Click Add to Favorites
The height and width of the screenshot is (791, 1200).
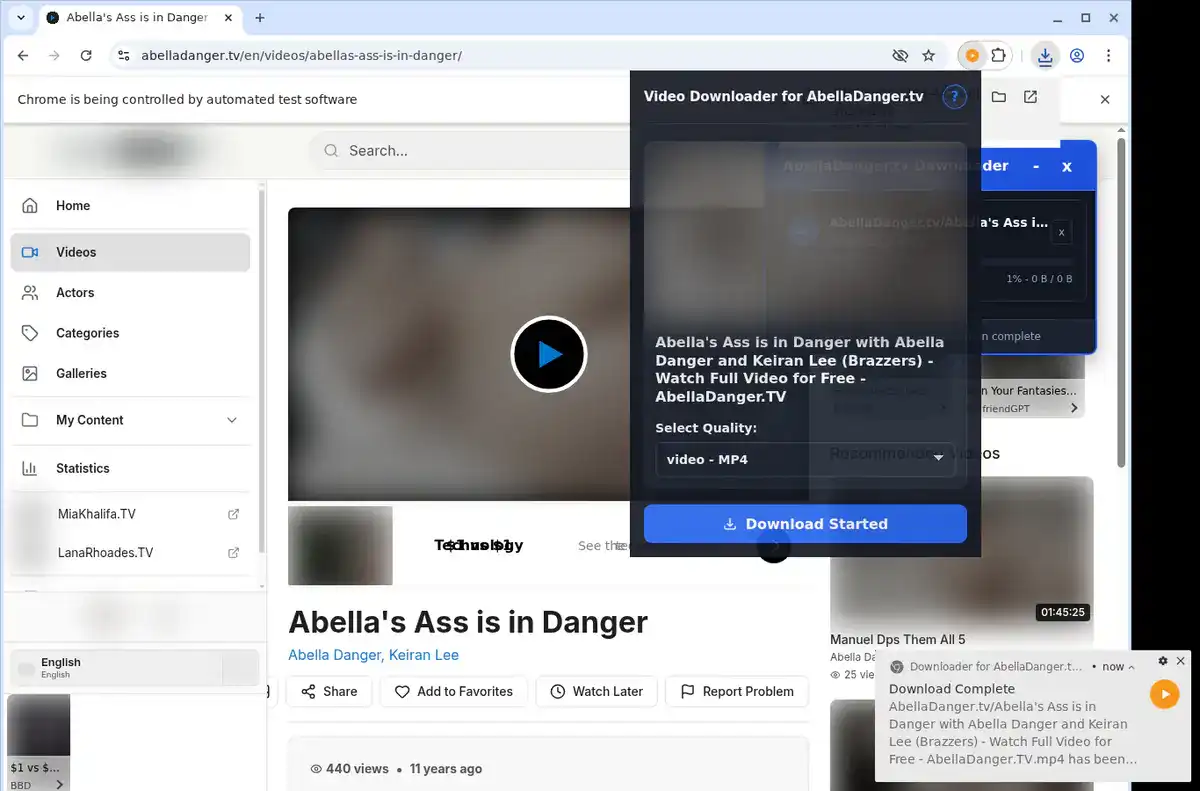[x=453, y=691]
